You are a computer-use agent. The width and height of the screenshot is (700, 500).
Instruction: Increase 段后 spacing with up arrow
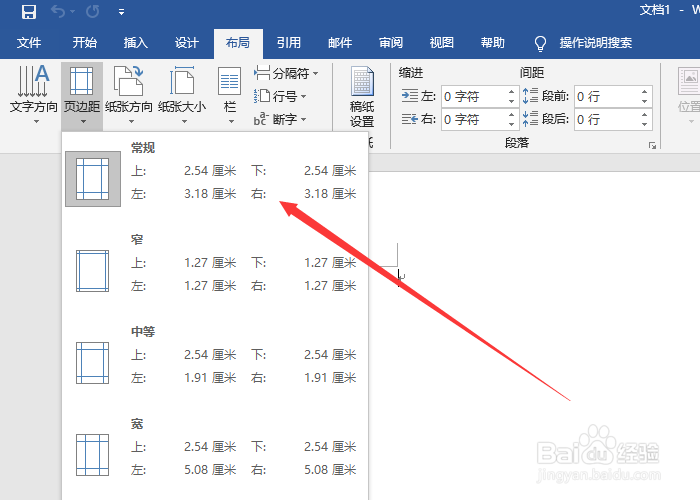[x=644, y=115]
